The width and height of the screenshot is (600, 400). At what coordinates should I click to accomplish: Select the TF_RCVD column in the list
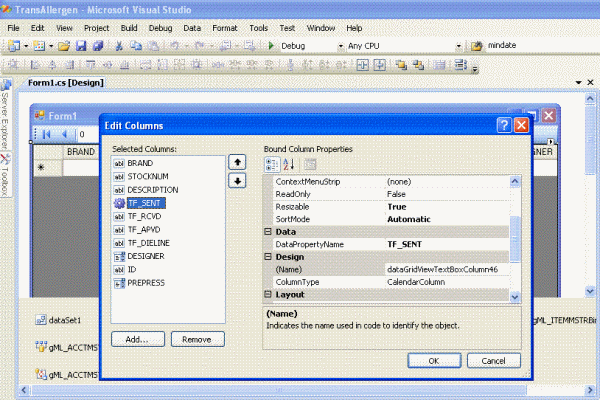pyautogui.click(x=144, y=216)
